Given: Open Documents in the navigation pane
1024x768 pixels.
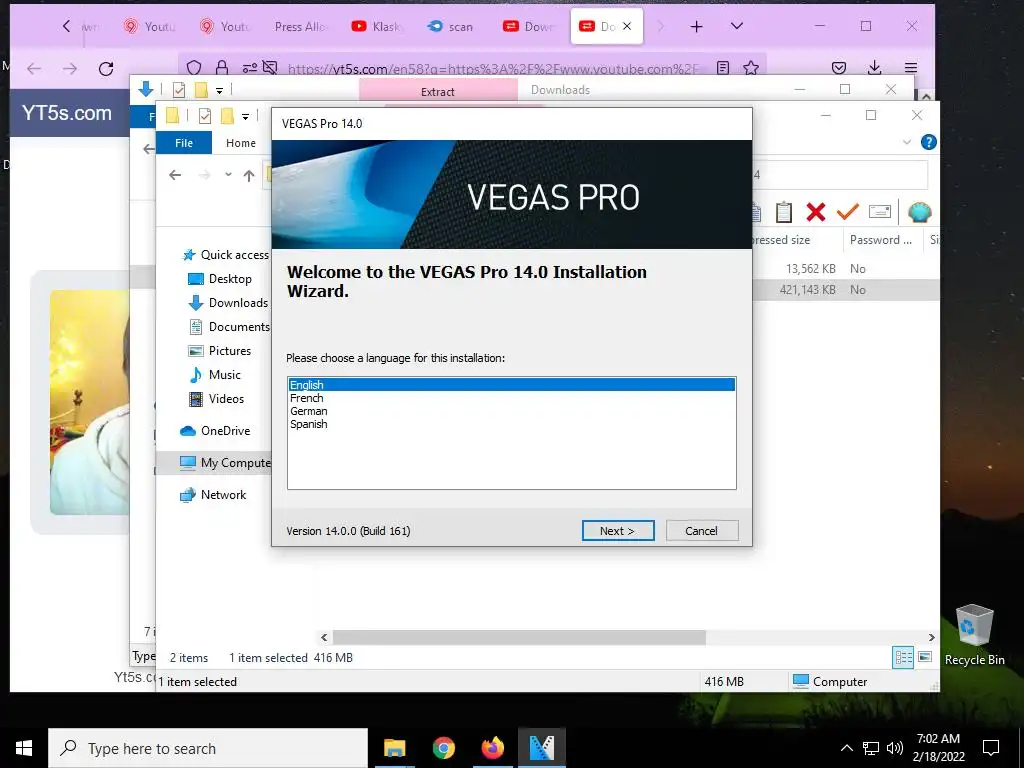Looking at the screenshot, I should click(x=229, y=327).
